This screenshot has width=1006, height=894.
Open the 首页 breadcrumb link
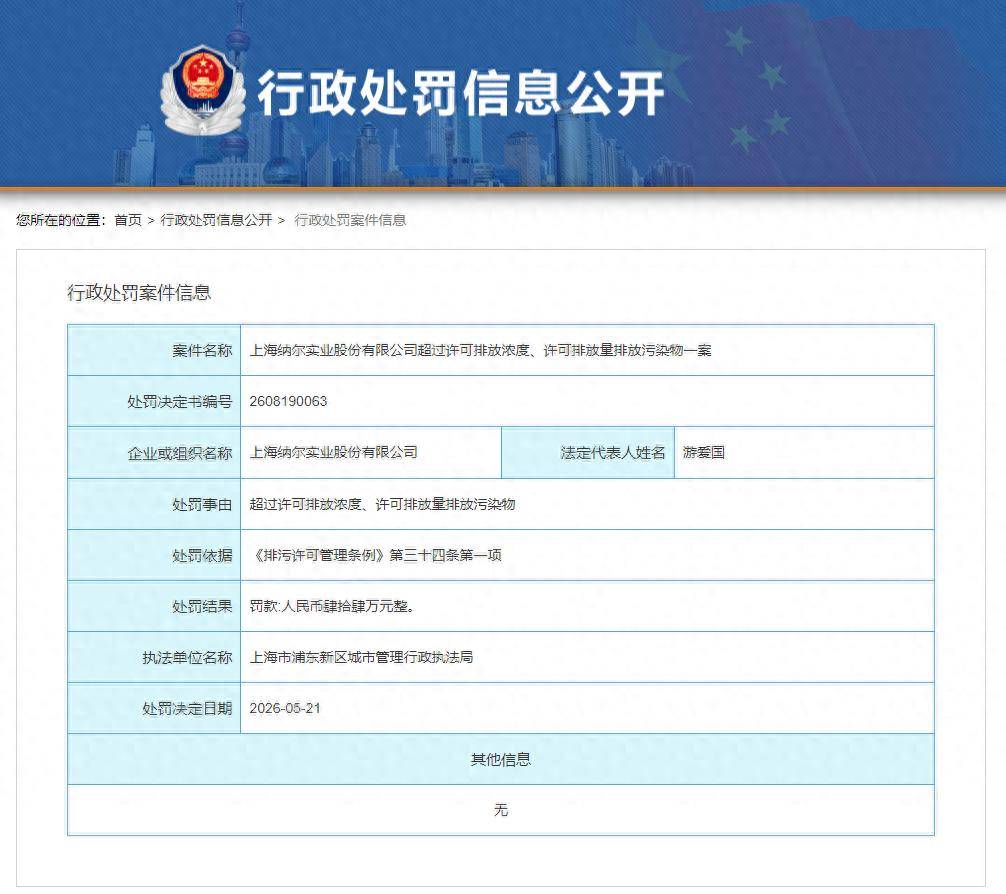click(128, 220)
